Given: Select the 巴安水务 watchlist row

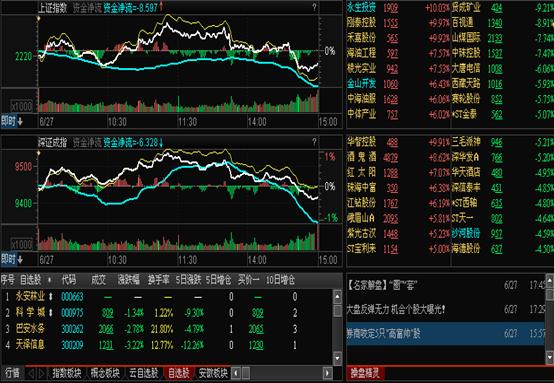Looking at the screenshot, I should [x=166, y=329].
